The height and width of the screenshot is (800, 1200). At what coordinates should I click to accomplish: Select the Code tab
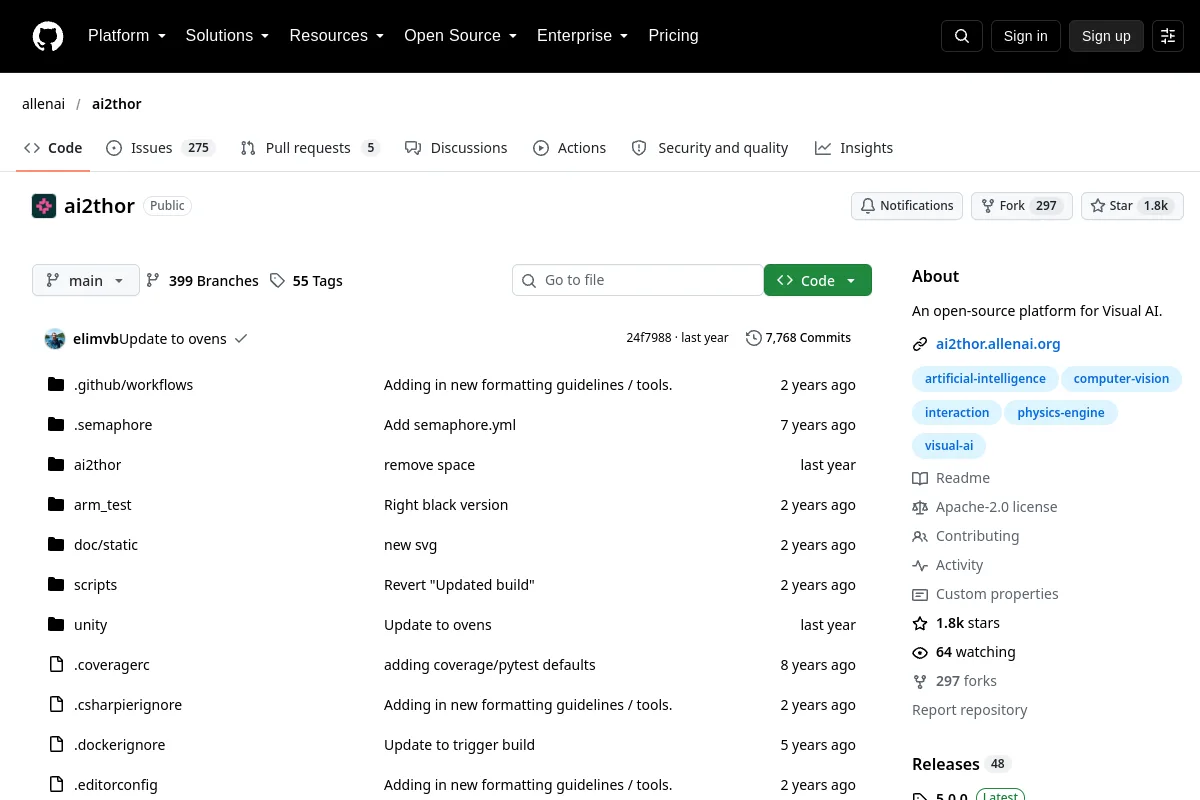click(54, 148)
